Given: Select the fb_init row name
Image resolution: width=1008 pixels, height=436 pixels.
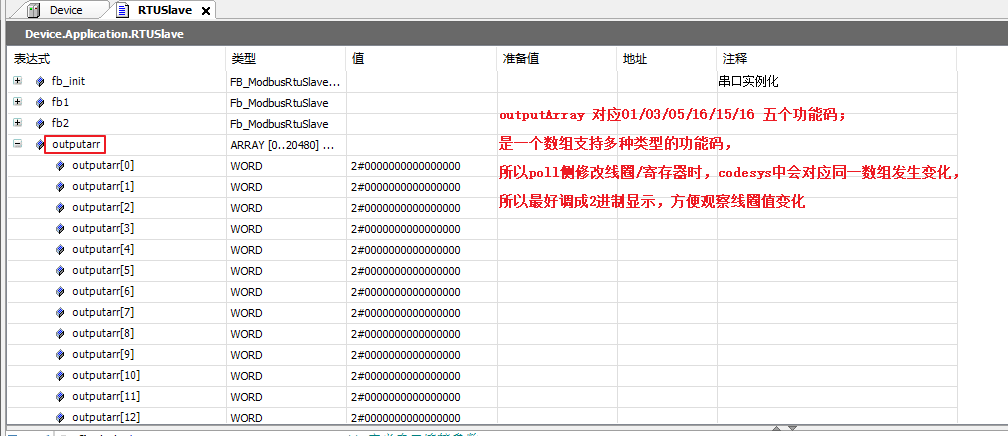Looking at the screenshot, I should pos(68,82).
